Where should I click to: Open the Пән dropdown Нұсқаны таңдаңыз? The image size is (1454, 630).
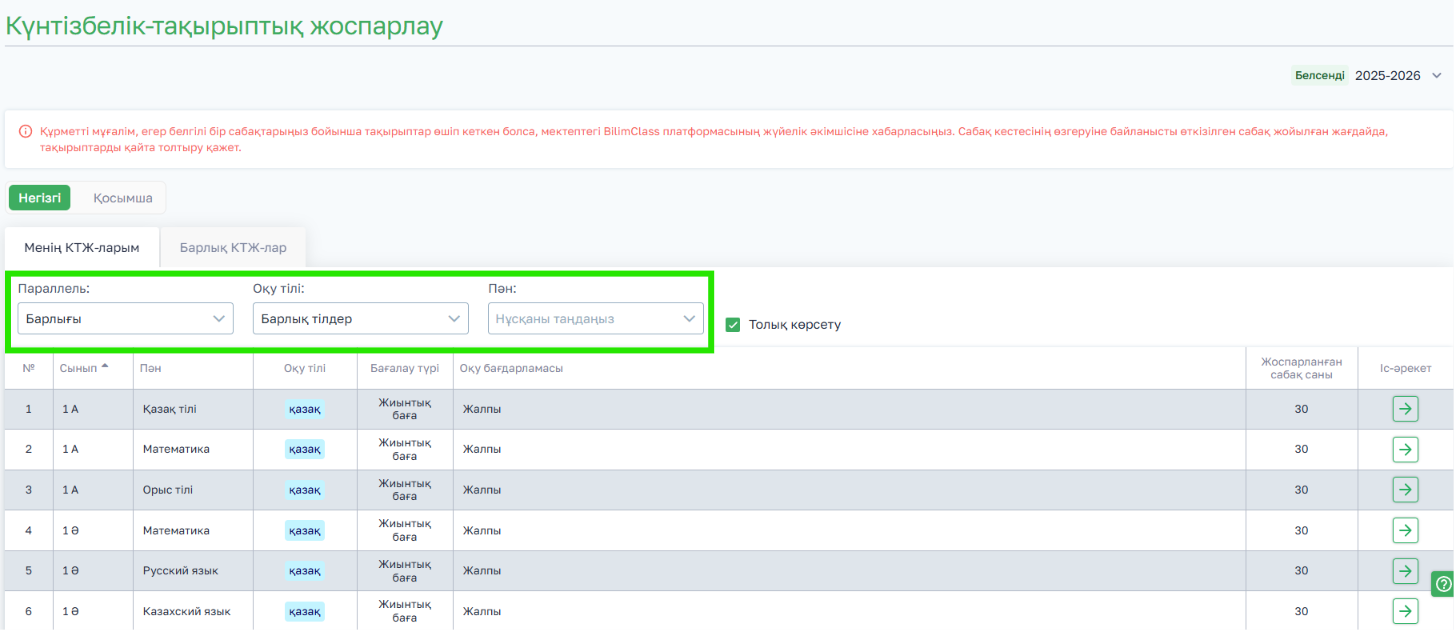click(596, 319)
